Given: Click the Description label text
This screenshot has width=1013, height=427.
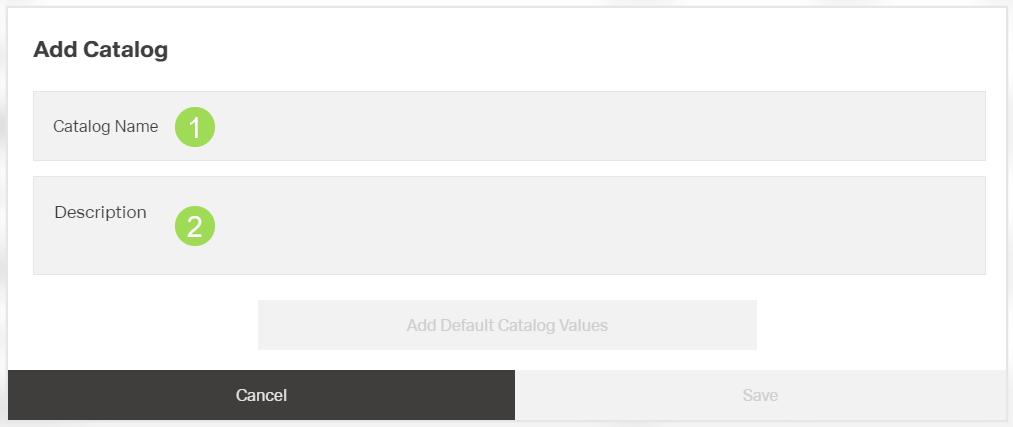Looking at the screenshot, I should 100,212.
